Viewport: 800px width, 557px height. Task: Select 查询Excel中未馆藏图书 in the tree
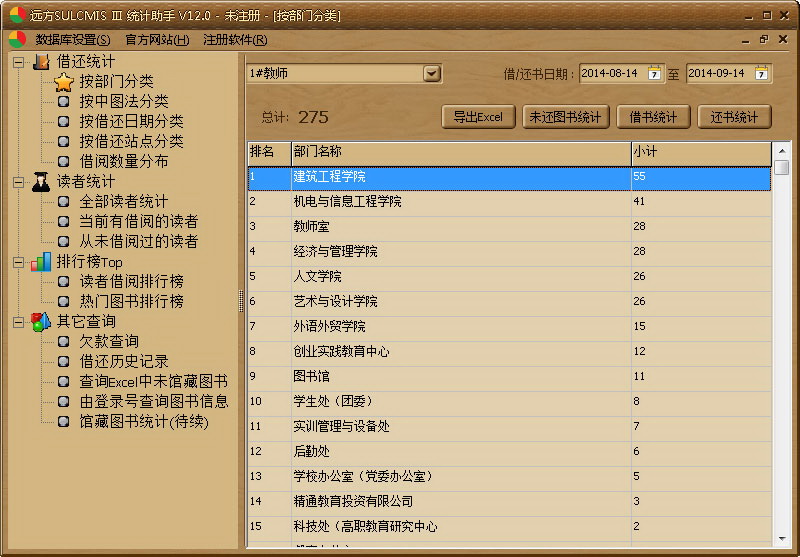pos(154,382)
